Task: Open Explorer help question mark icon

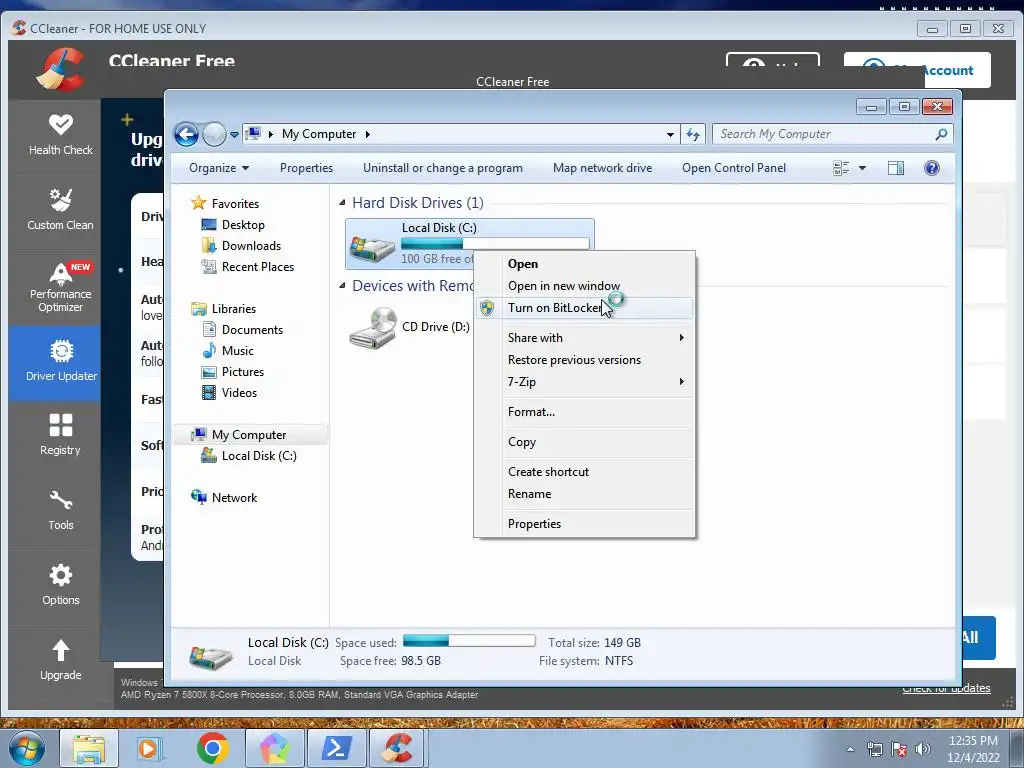Action: click(932, 168)
